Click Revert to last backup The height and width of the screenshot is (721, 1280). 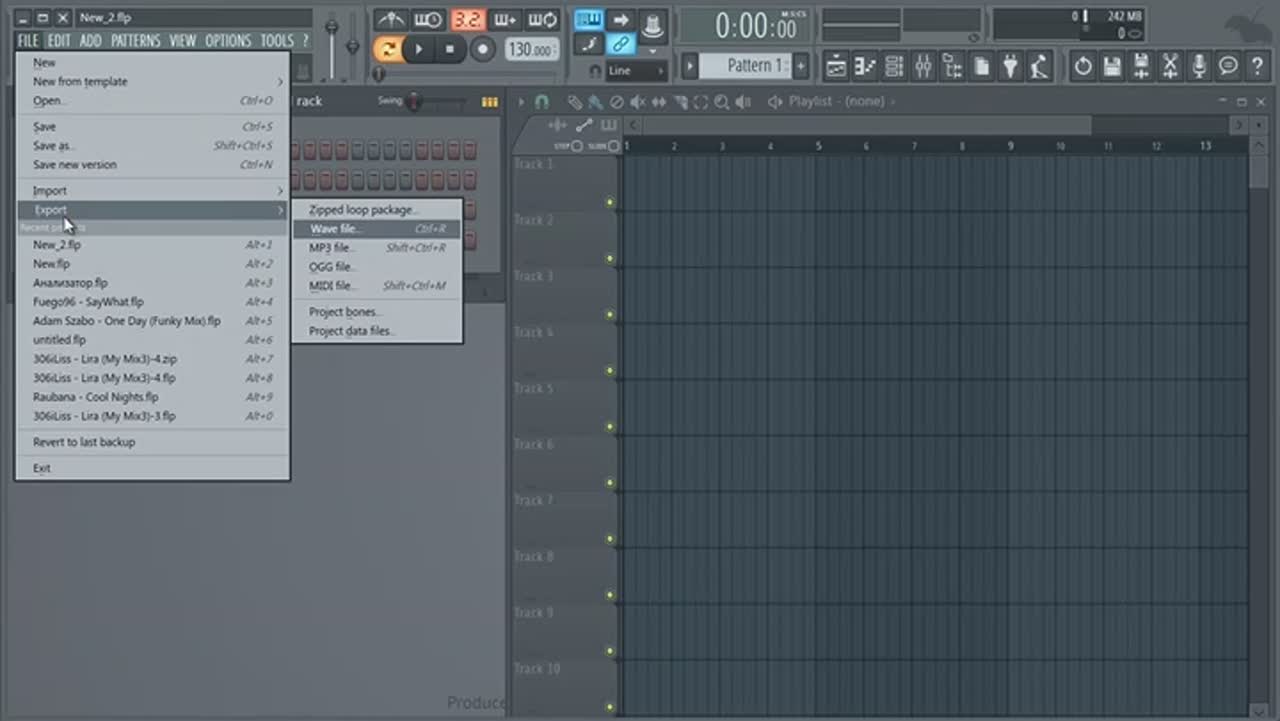point(84,442)
